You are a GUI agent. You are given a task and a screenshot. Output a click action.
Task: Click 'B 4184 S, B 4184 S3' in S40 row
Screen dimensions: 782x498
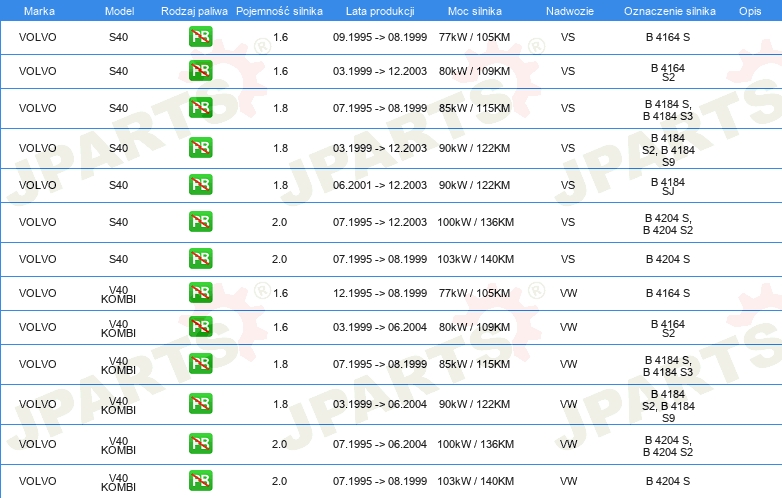668,110
